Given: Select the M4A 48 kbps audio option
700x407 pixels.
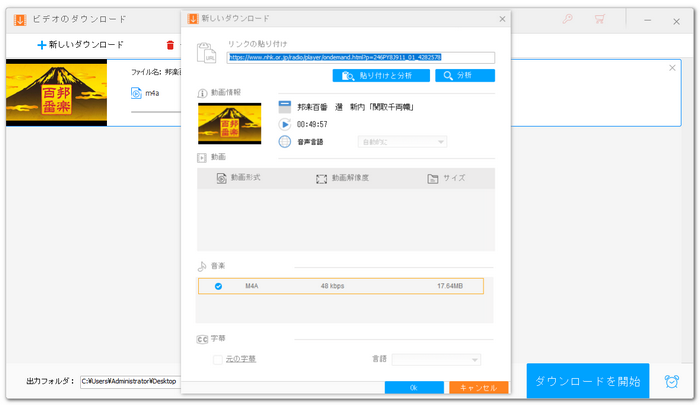Looking at the screenshot, I should click(340, 286).
